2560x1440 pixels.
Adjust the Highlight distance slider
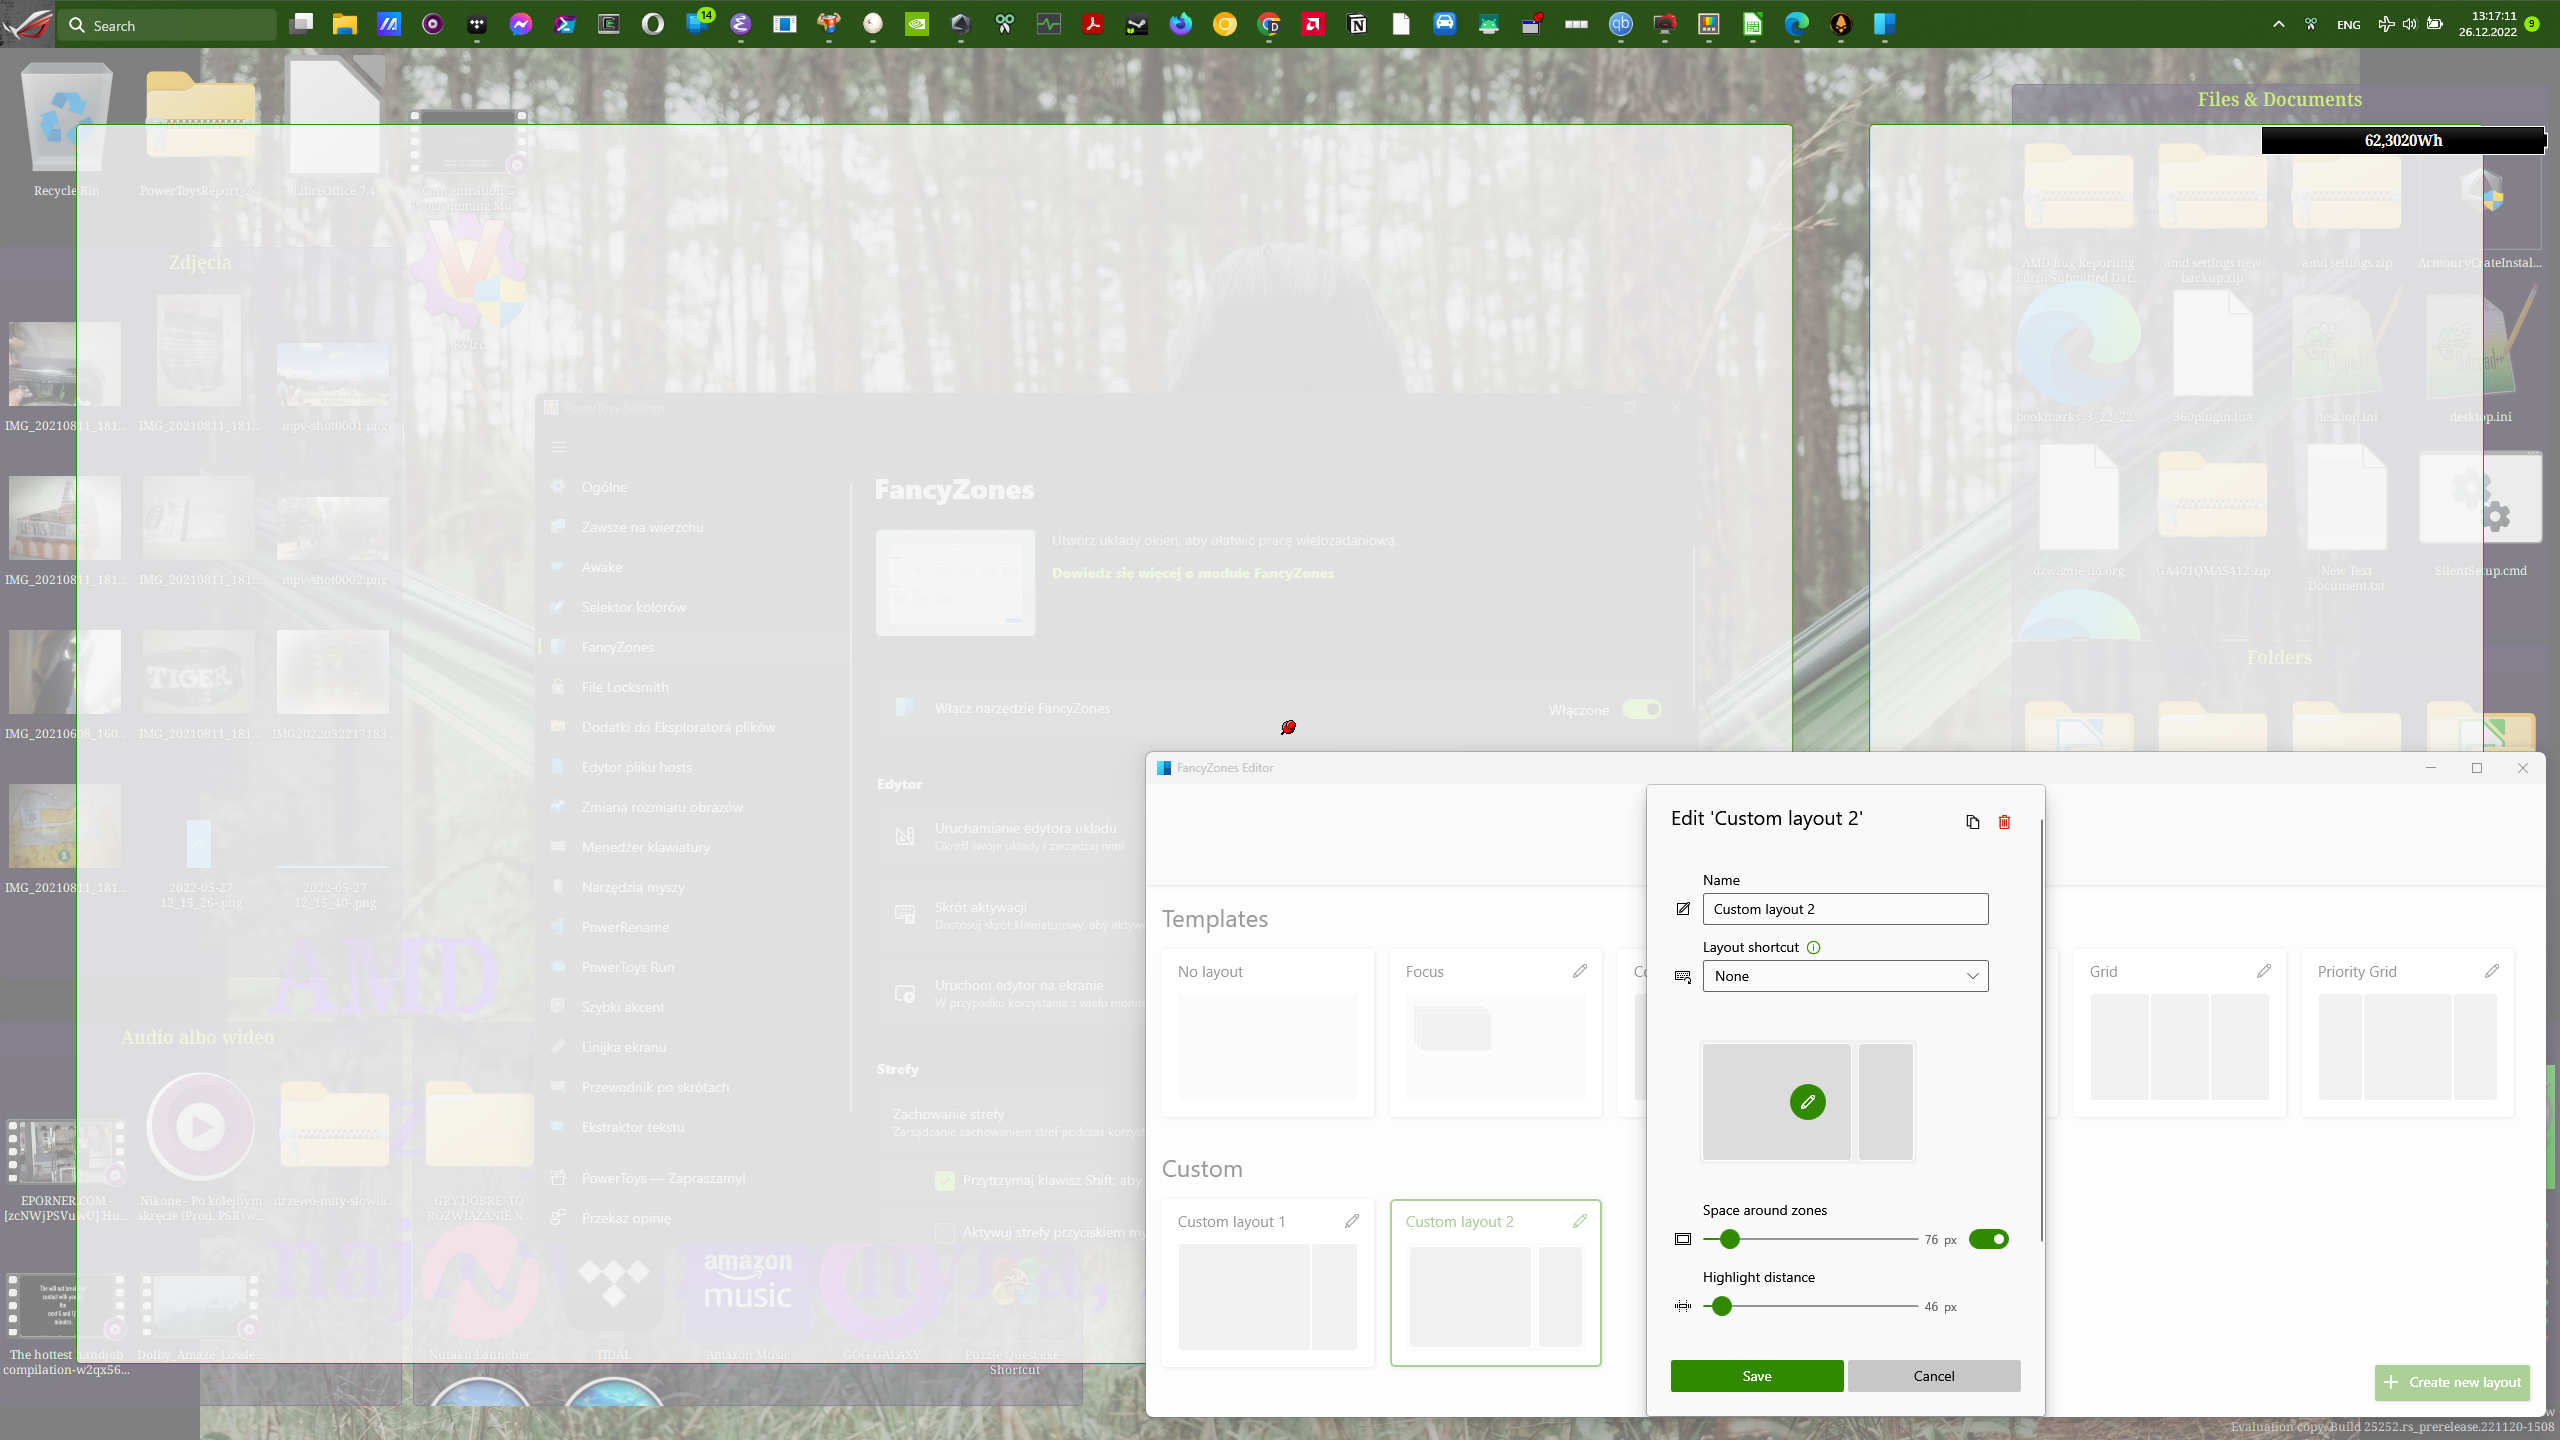point(1721,1305)
